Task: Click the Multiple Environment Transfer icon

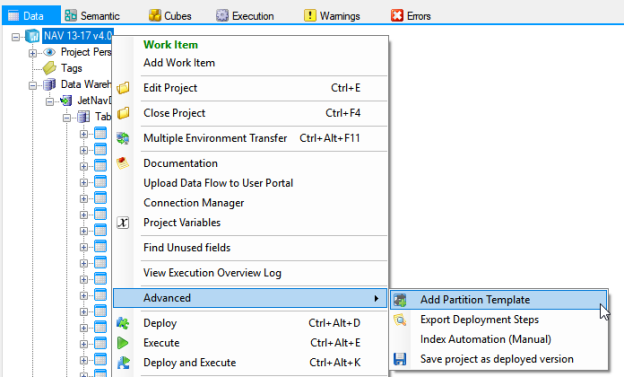Action: [x=123, y=138]
